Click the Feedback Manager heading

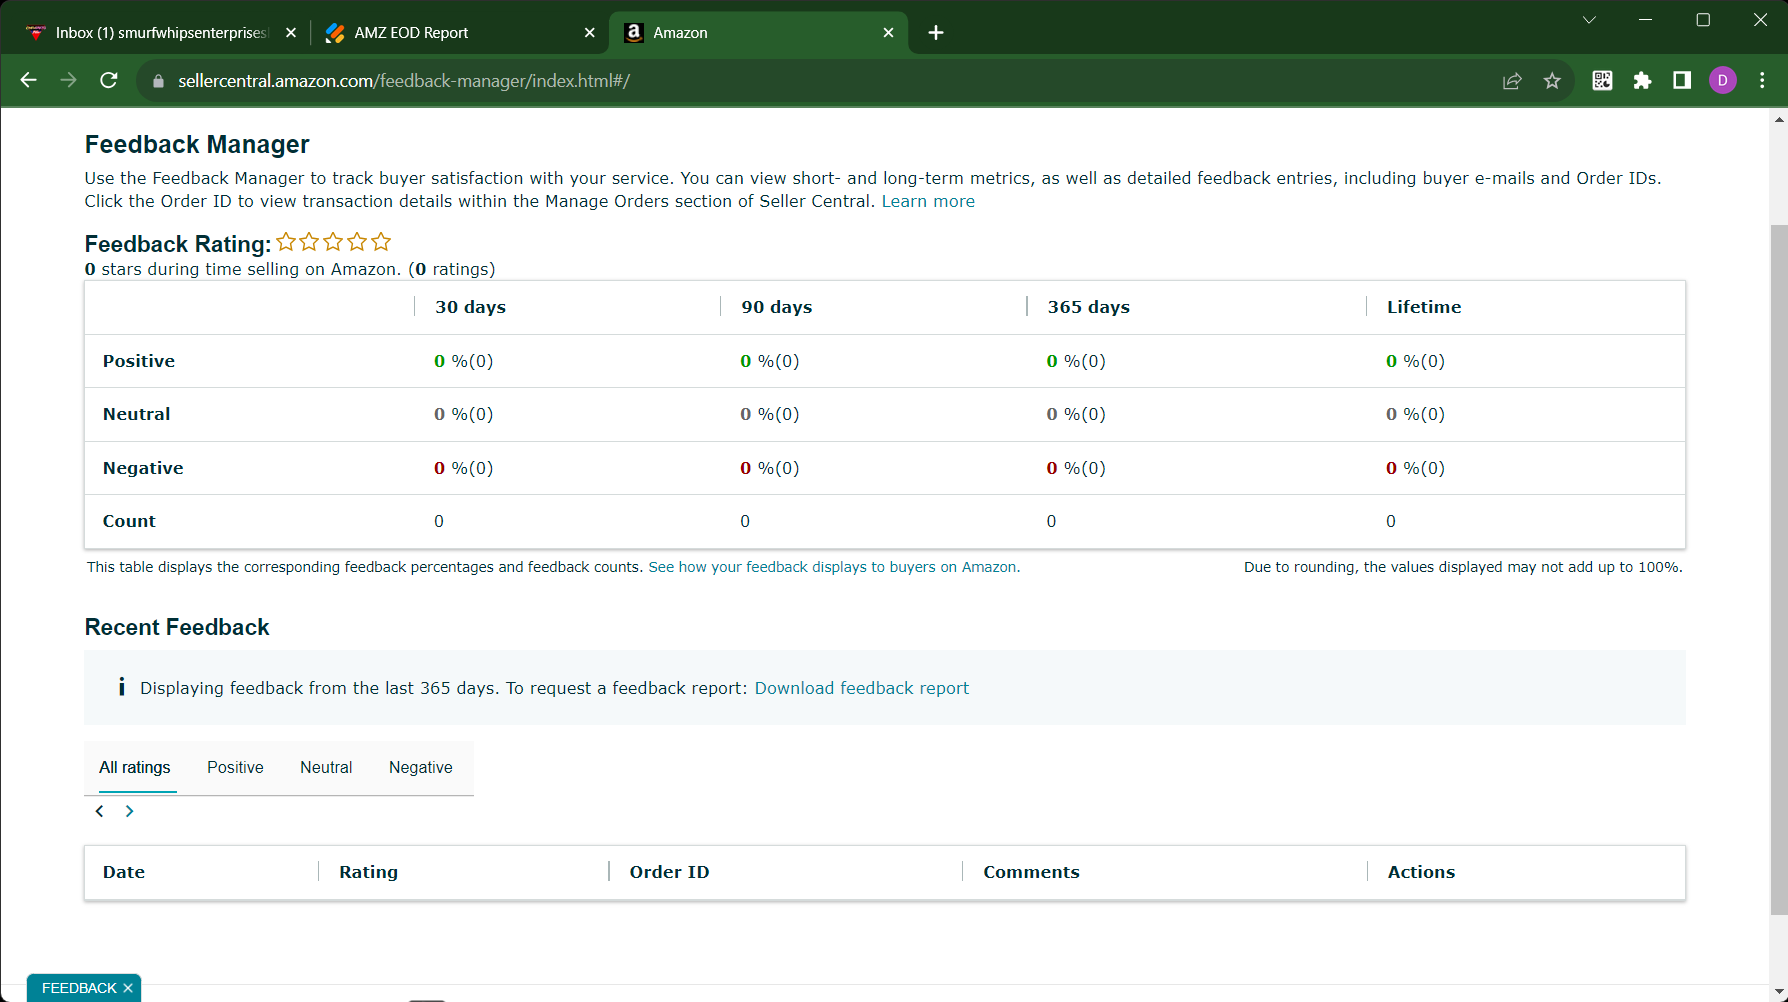(x=197, y=144)
